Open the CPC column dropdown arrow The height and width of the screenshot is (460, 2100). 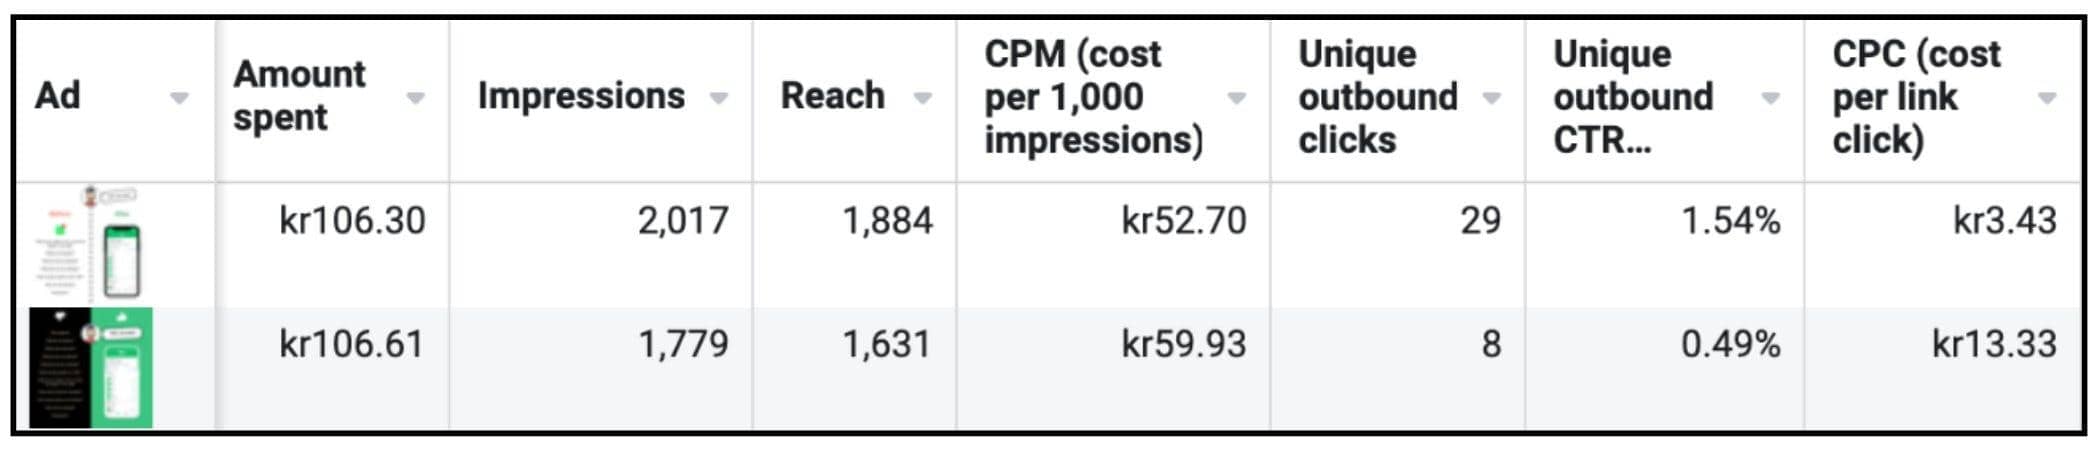click(2046, 98)
